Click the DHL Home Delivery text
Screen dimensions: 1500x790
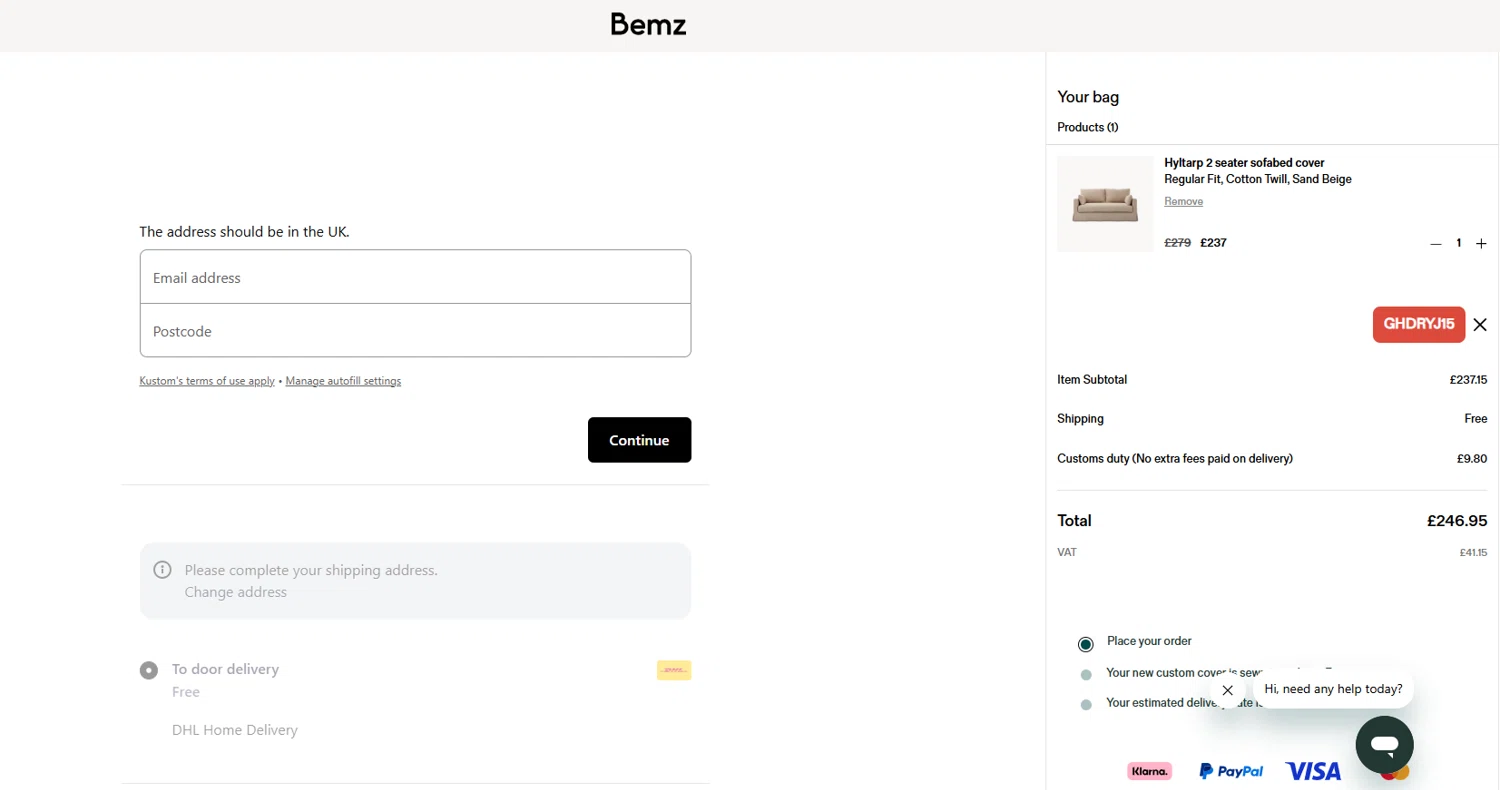[x=235, y=730]
